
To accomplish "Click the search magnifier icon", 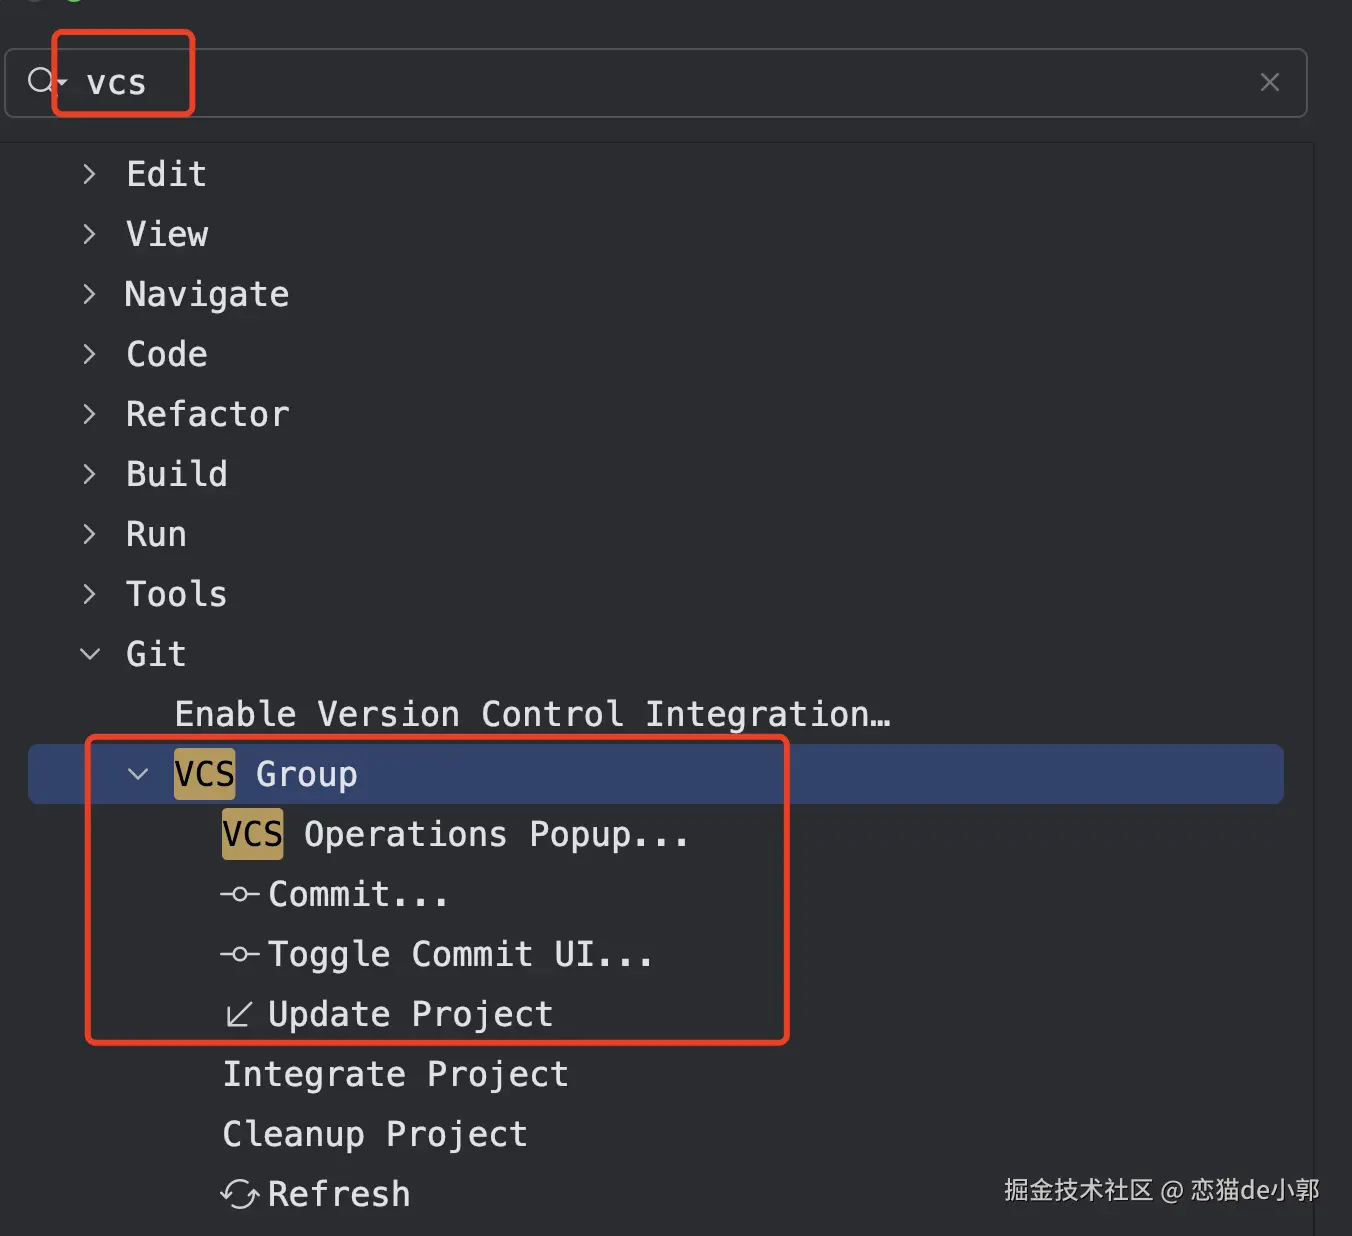I will tap(41, 81).
